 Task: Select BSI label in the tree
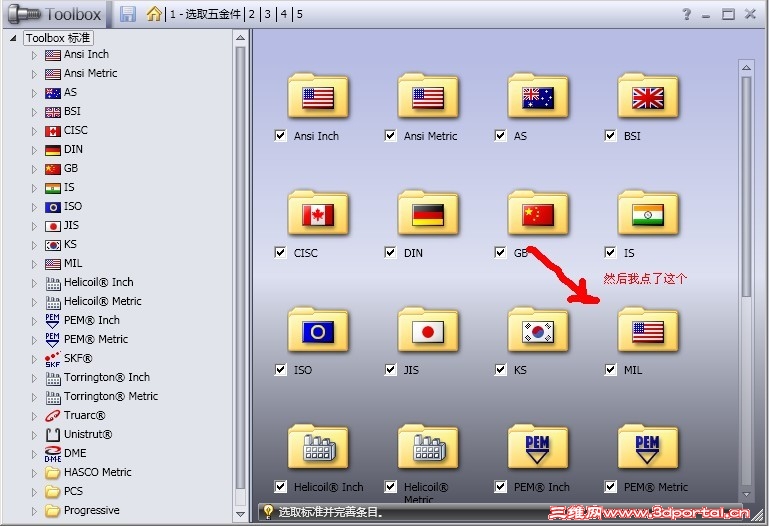72,111
